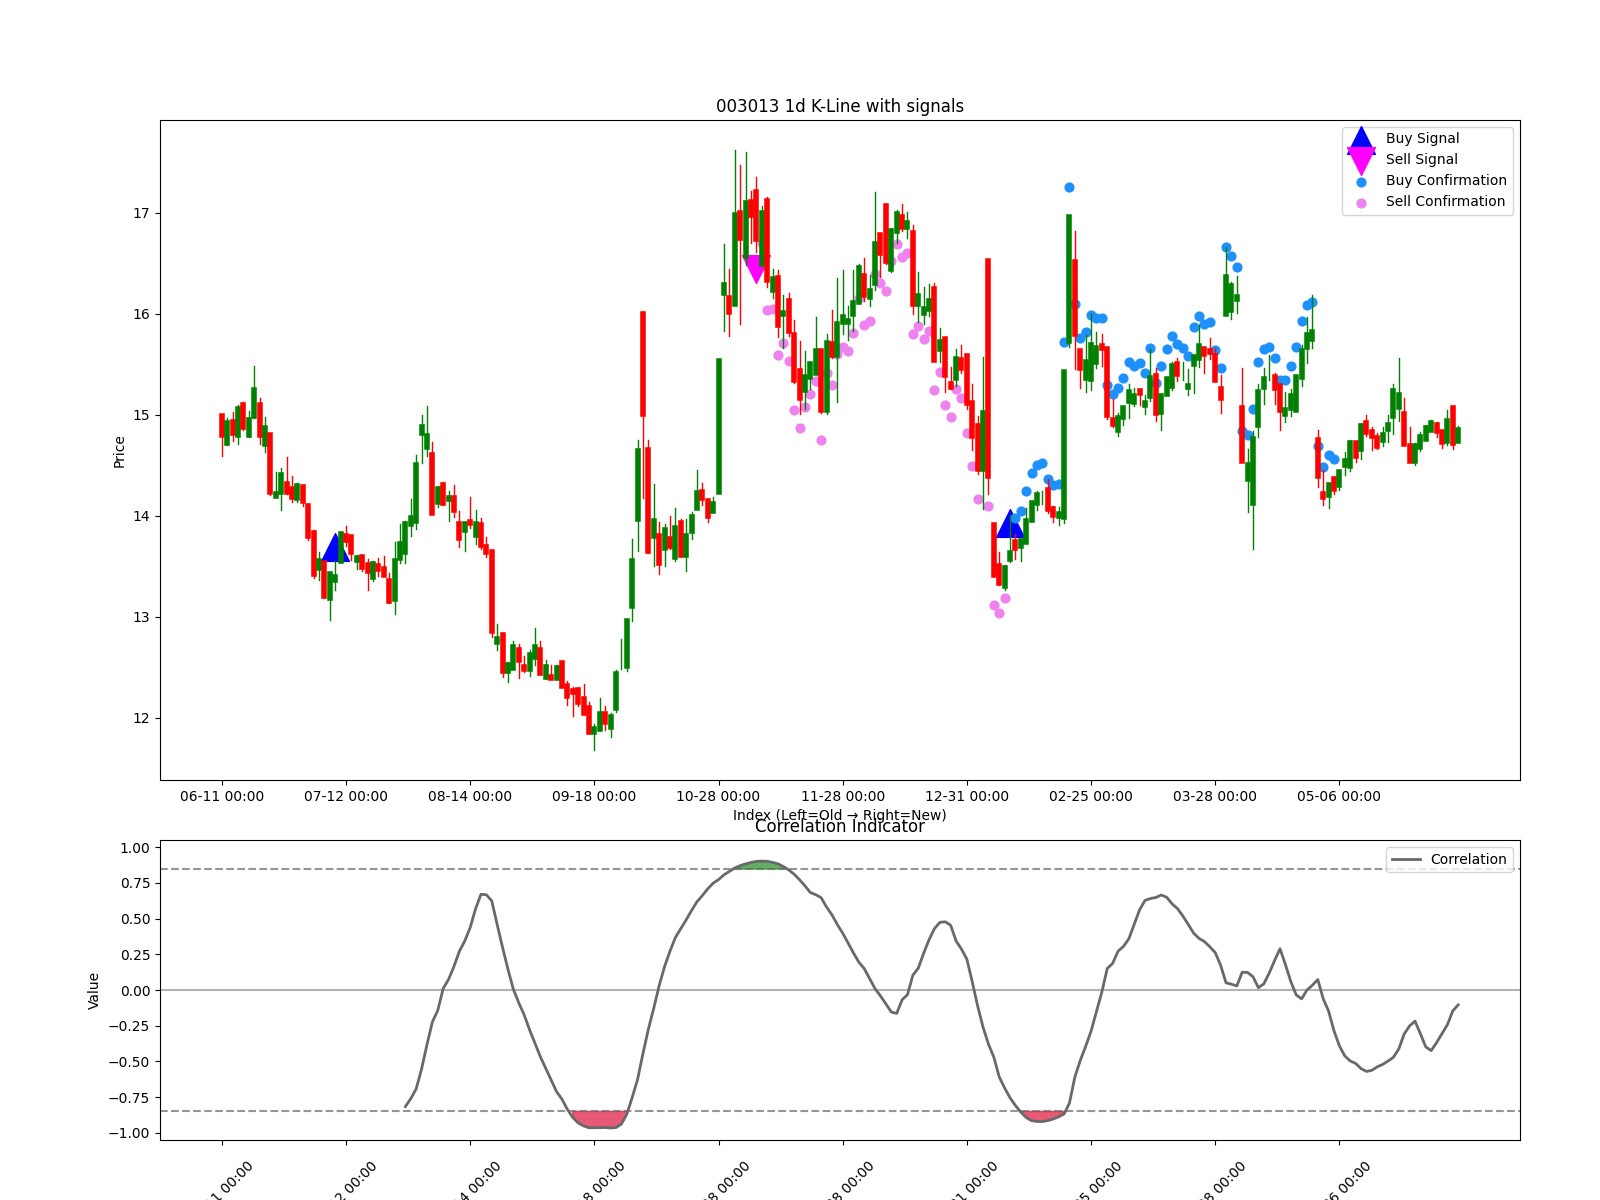Click the correlation tick label -0.50
Screen dimensions: 1600x1200
(x=129, y=1063)
